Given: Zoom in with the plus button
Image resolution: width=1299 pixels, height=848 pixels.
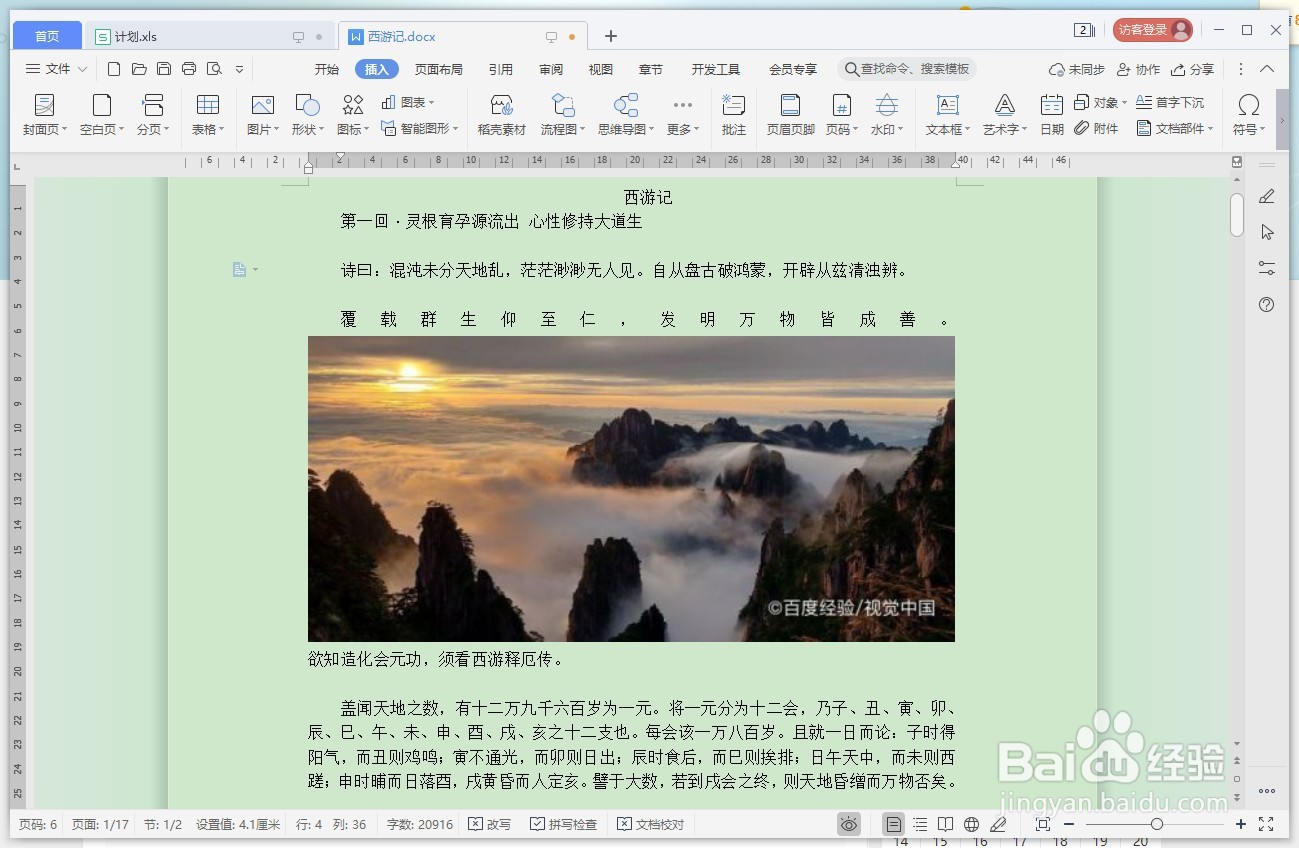Looking at the screenshot, I should (1241, 824).
